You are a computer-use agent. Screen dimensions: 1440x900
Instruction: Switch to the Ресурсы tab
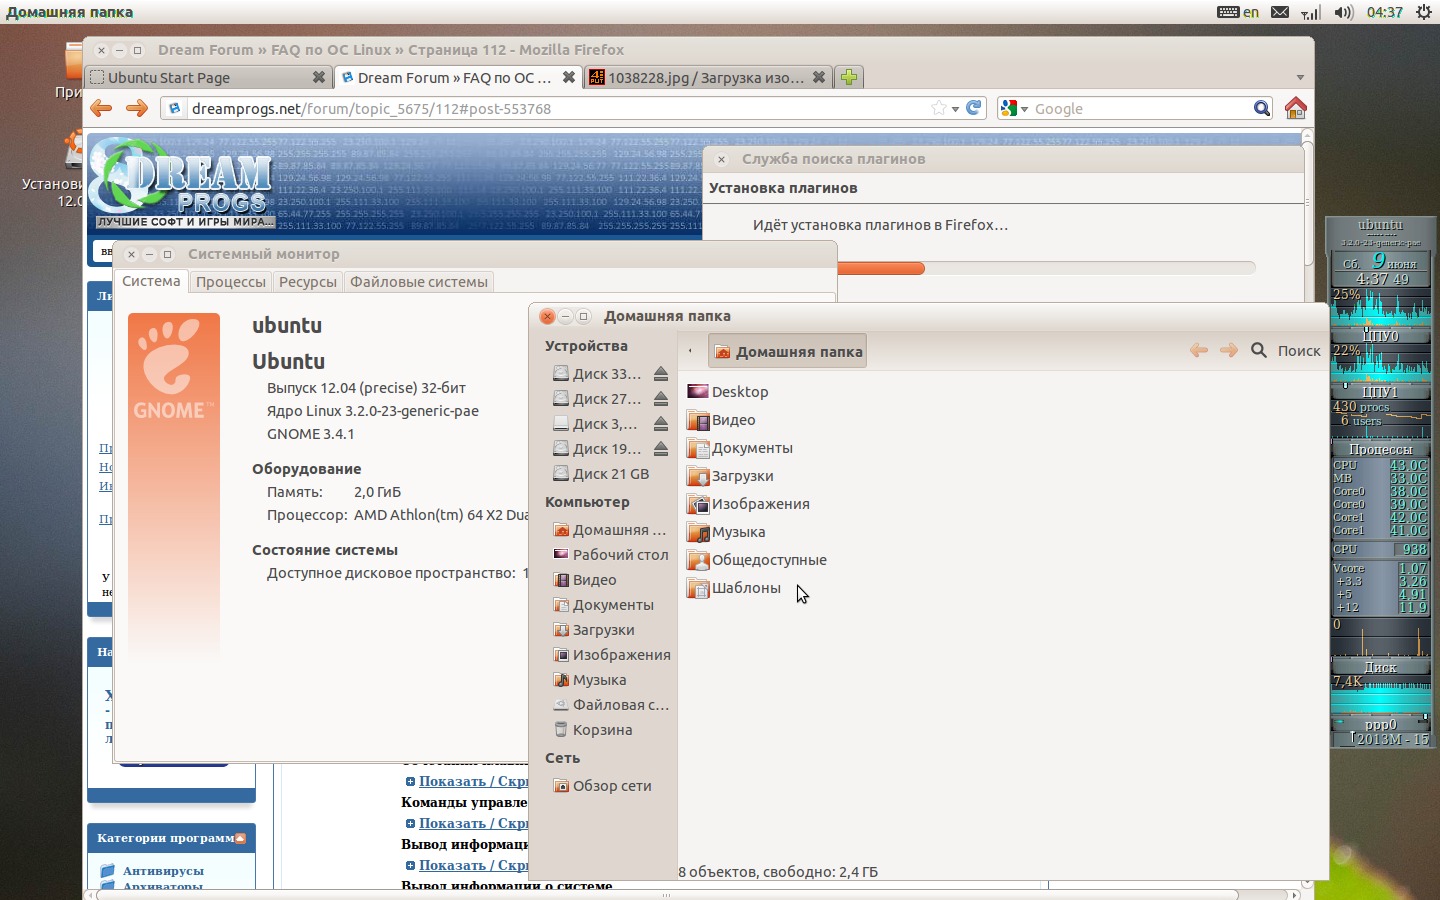pos(308,282)
